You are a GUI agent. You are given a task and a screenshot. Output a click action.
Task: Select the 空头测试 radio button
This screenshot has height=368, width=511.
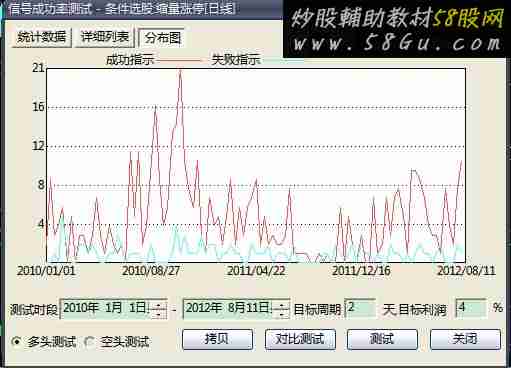(89, 341)
